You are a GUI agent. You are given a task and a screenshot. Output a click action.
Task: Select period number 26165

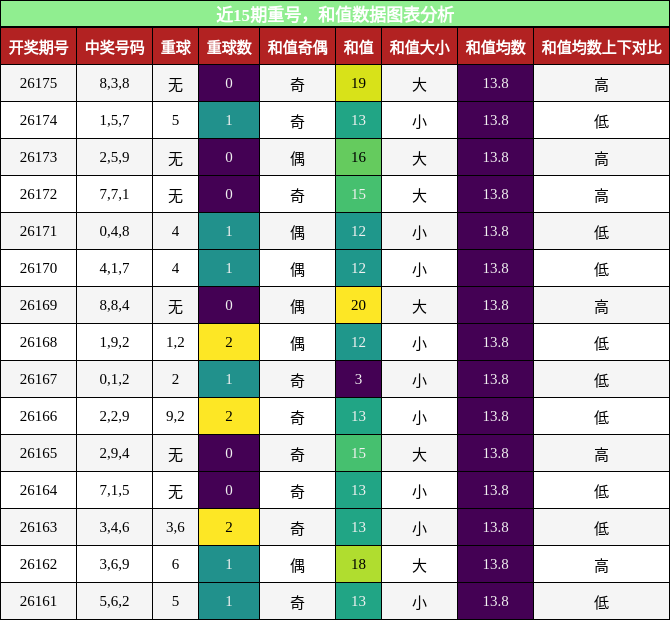point(38,453)
